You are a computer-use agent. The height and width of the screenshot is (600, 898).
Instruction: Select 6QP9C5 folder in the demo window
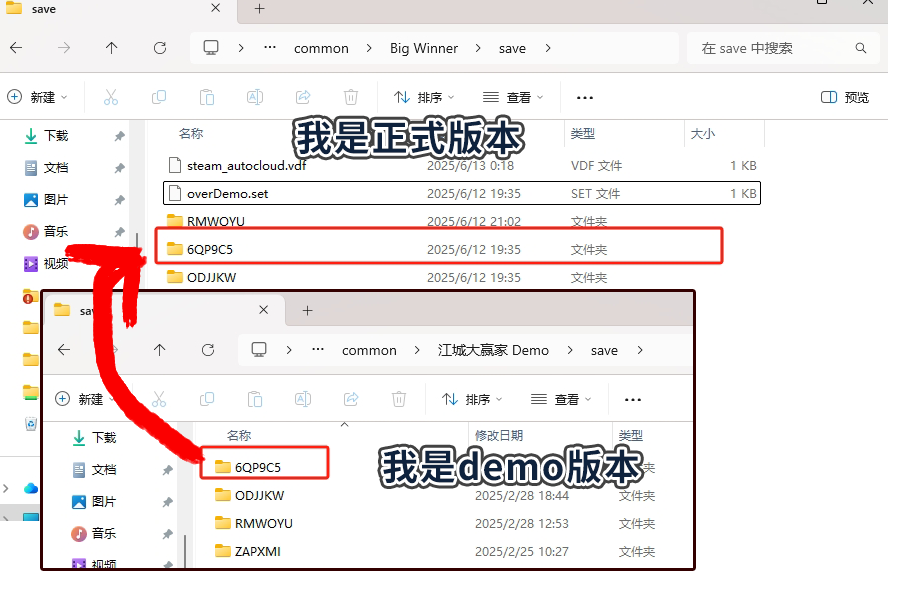[x=257, y=467]
